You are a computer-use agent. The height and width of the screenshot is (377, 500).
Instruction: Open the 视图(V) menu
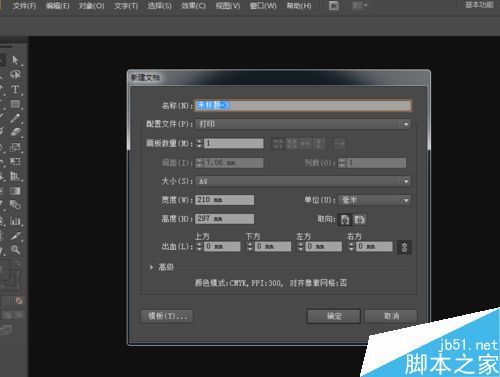228,6
